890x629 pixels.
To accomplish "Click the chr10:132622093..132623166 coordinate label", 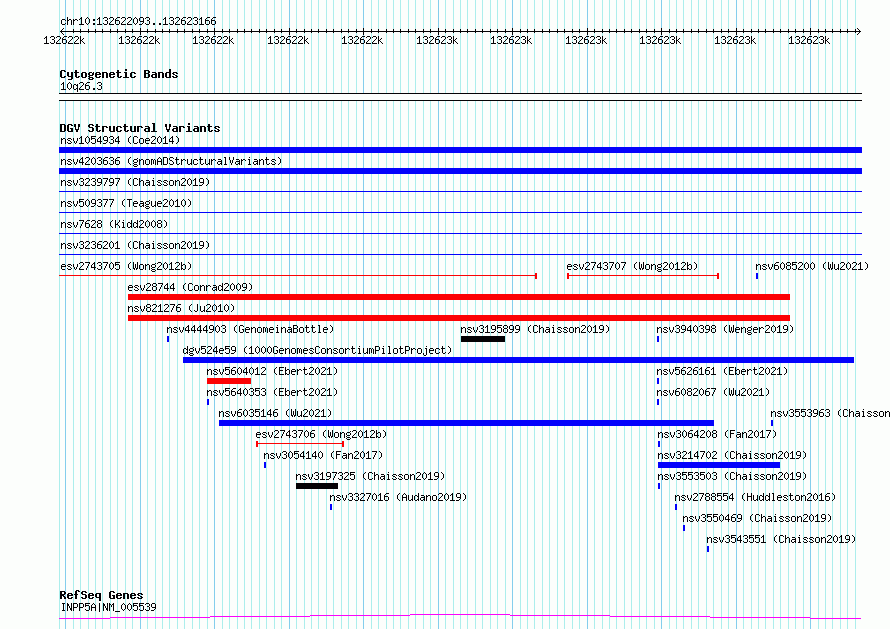I will pyautogui.click(x=138, y=22).
